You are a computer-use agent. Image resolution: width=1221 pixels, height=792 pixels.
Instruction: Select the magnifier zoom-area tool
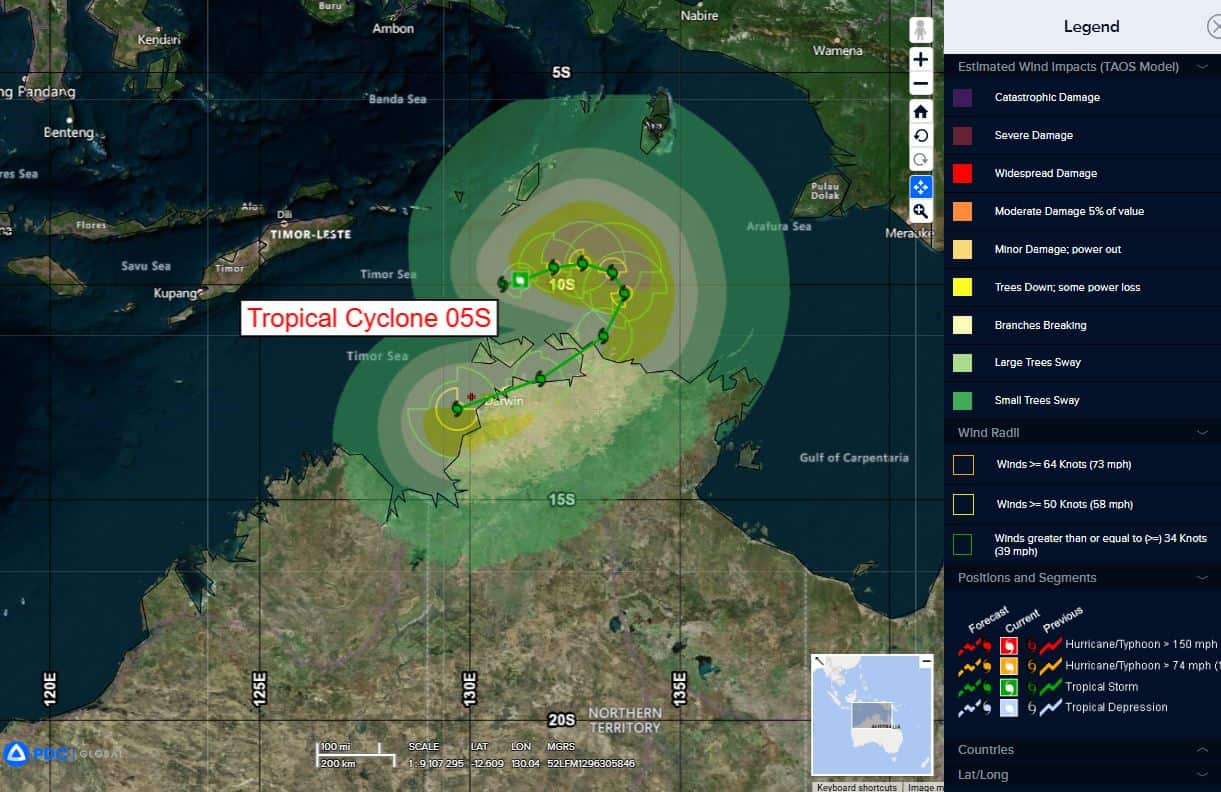pyautogui.click(x=921, y=211)
